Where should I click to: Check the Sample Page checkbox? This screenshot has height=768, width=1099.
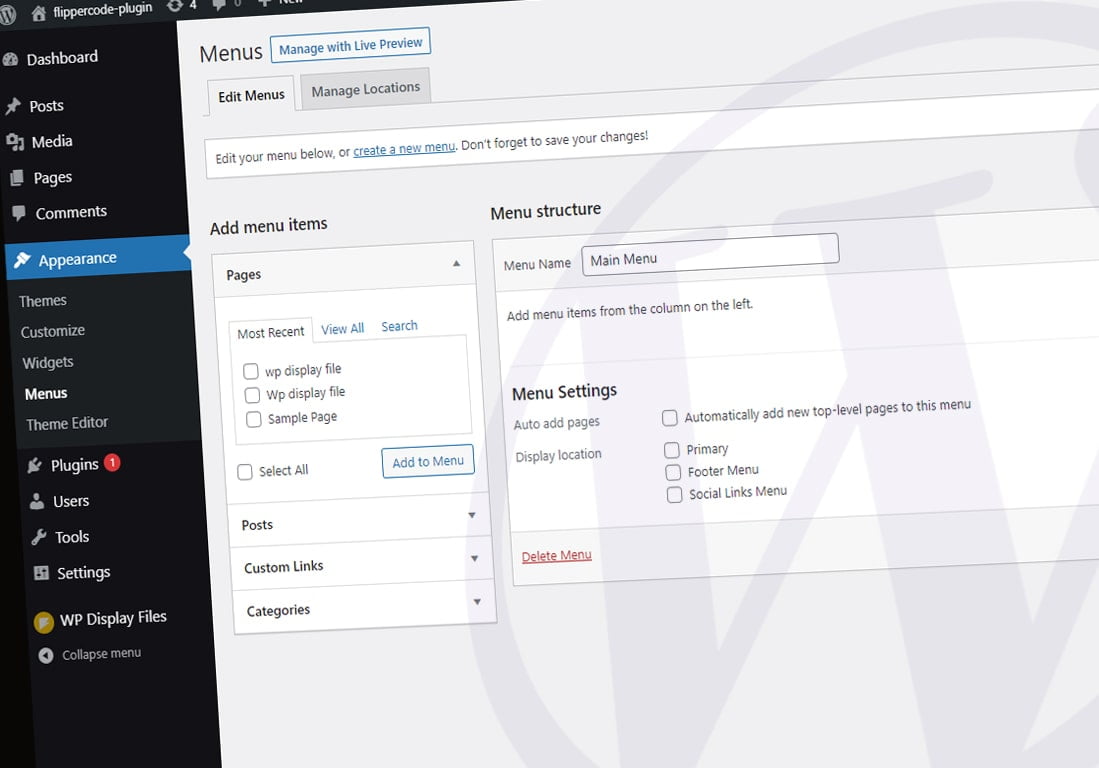pos(253,418)
